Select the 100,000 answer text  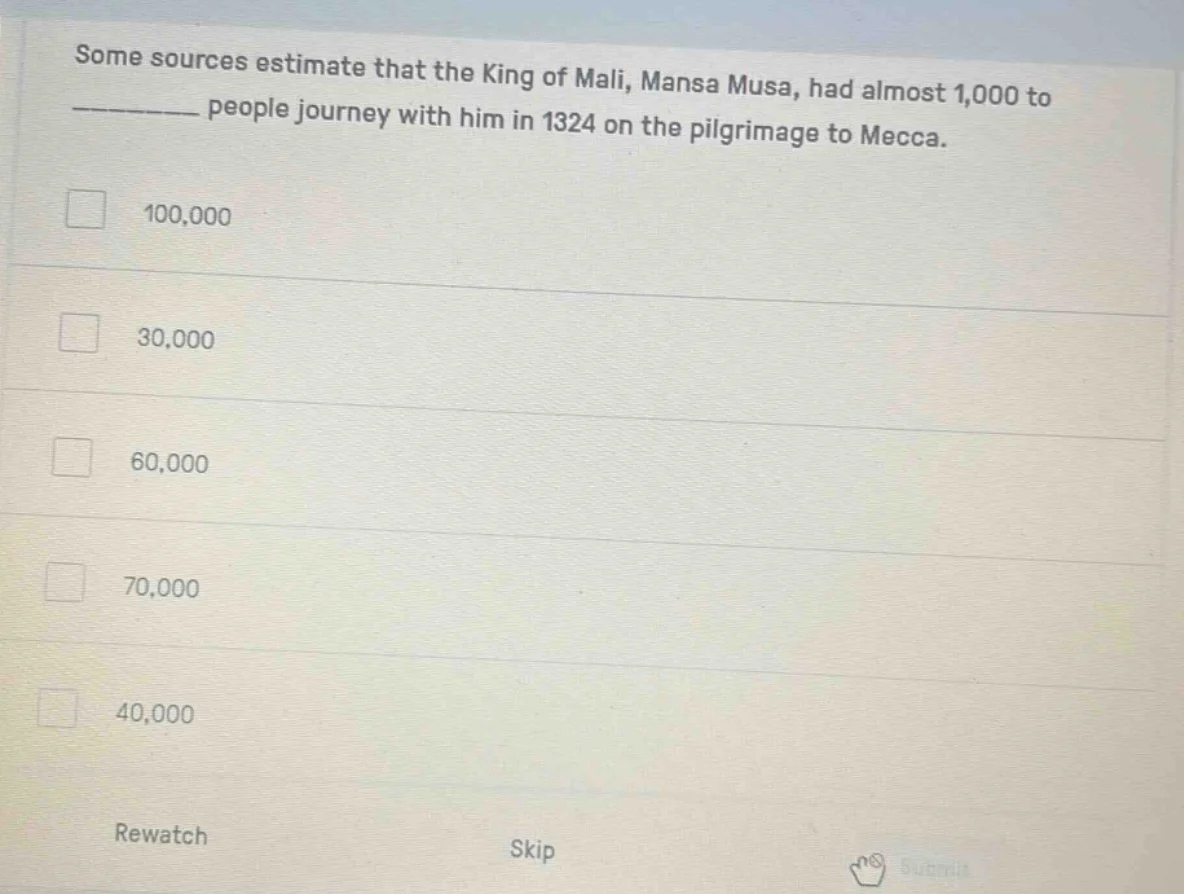point(186,214)
